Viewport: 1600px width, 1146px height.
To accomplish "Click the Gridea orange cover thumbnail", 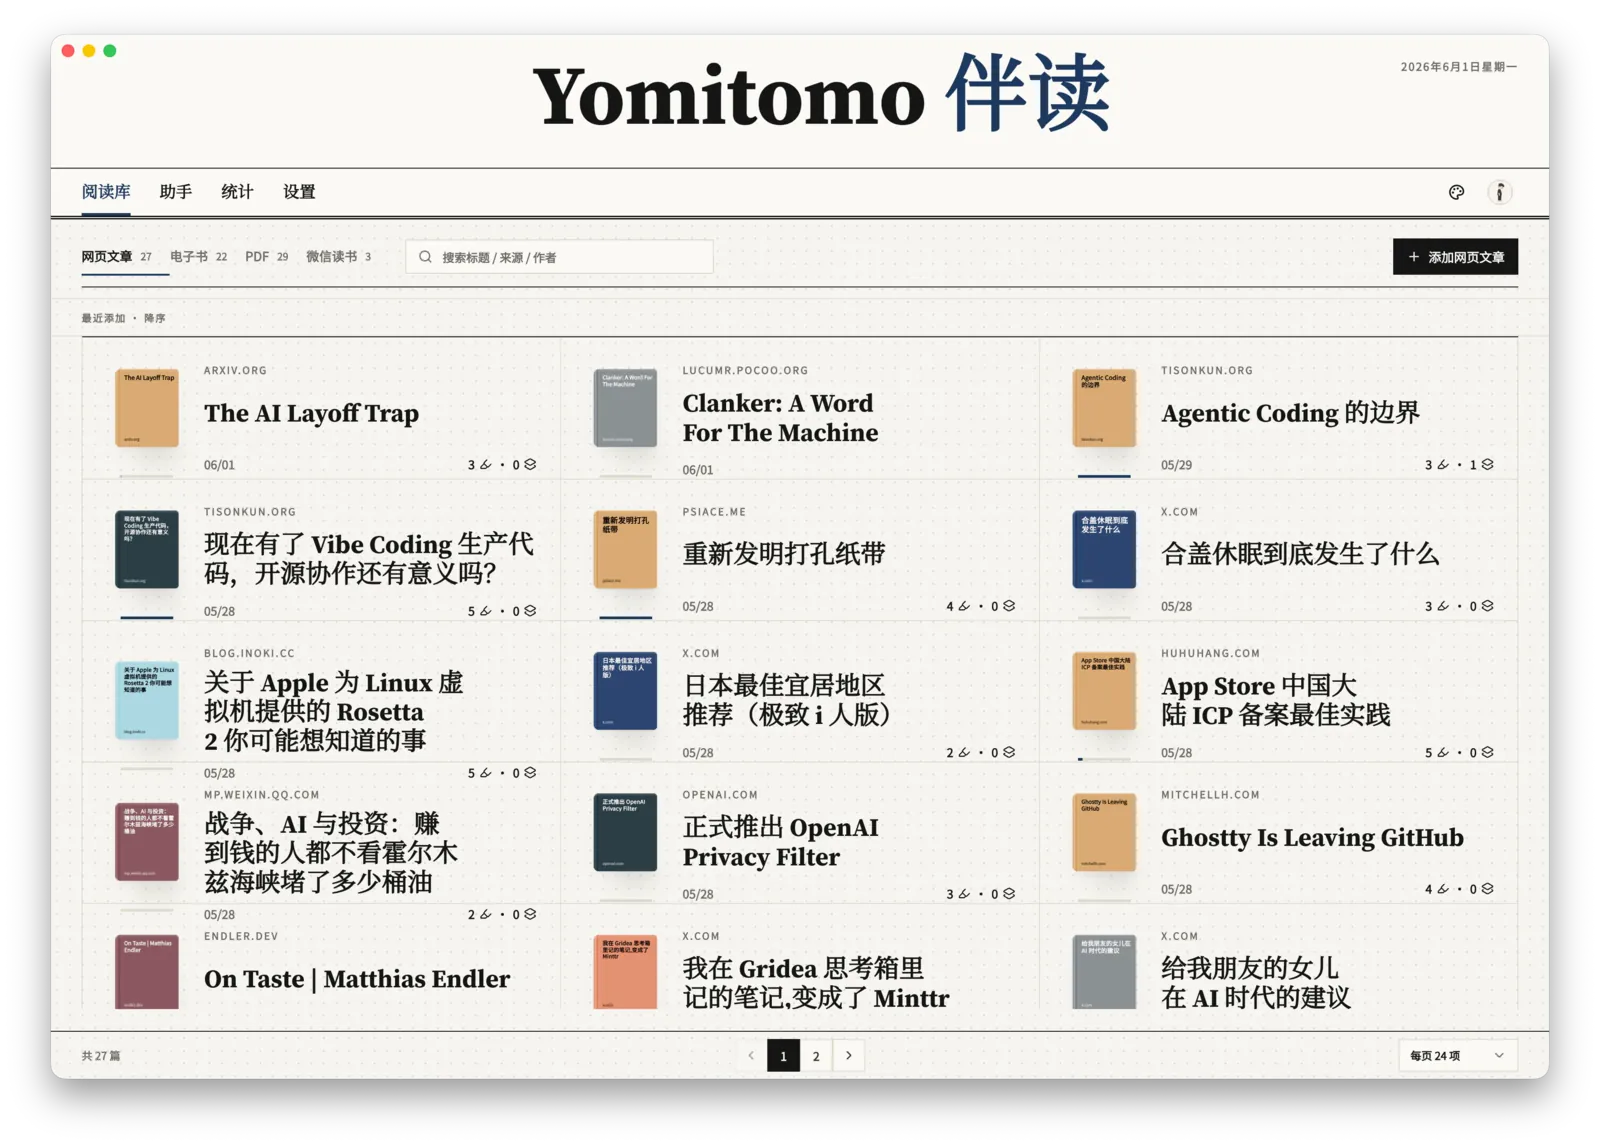I will [x=625, y=972].
